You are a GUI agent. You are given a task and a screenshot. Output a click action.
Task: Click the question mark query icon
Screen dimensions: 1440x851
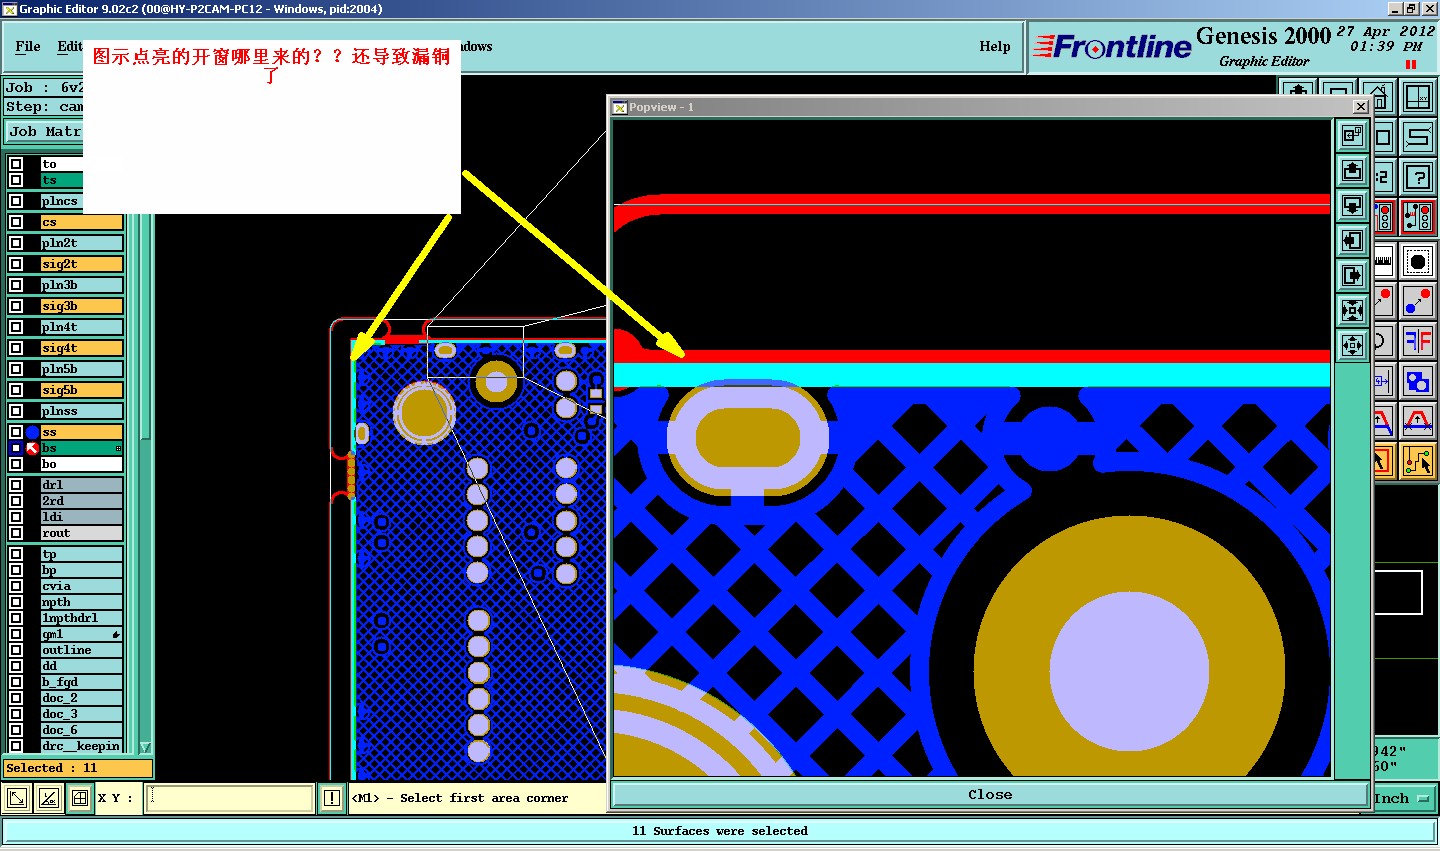pos(1418,177)
